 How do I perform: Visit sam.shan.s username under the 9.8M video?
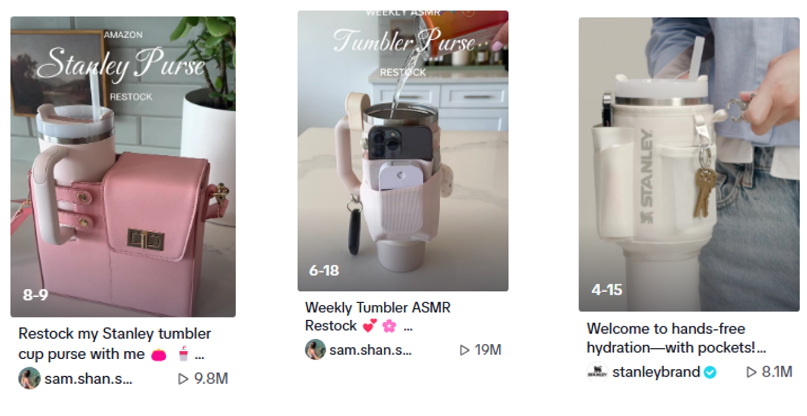[x=89, y=379]
